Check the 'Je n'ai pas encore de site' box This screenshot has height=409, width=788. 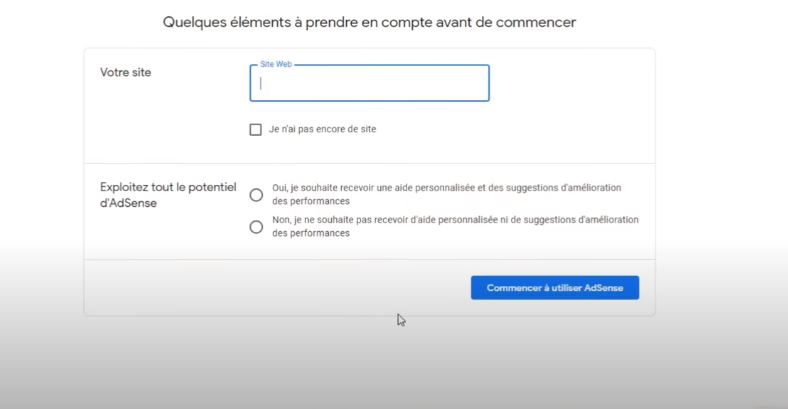coord(256,129)
